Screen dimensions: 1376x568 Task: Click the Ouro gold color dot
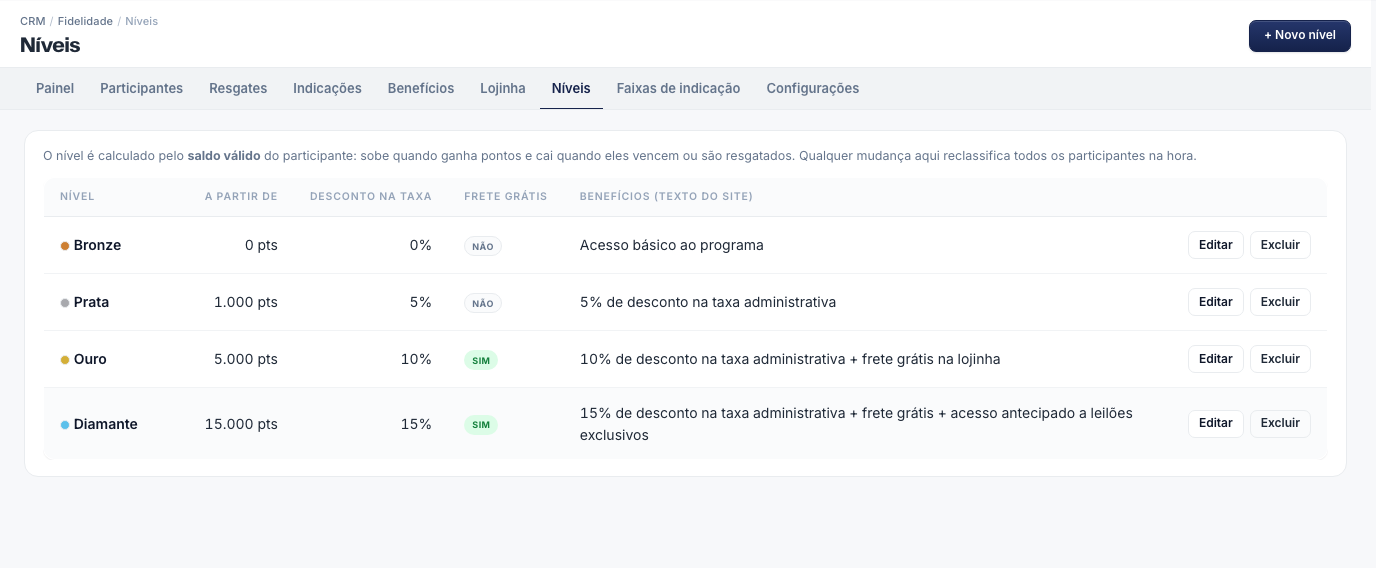pos(65,360)
